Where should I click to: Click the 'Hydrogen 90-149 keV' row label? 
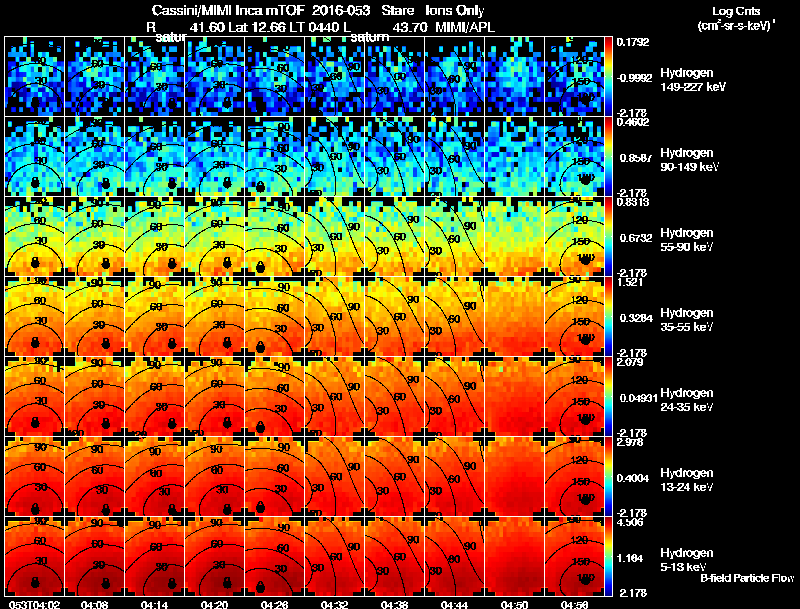coord(689,160)
